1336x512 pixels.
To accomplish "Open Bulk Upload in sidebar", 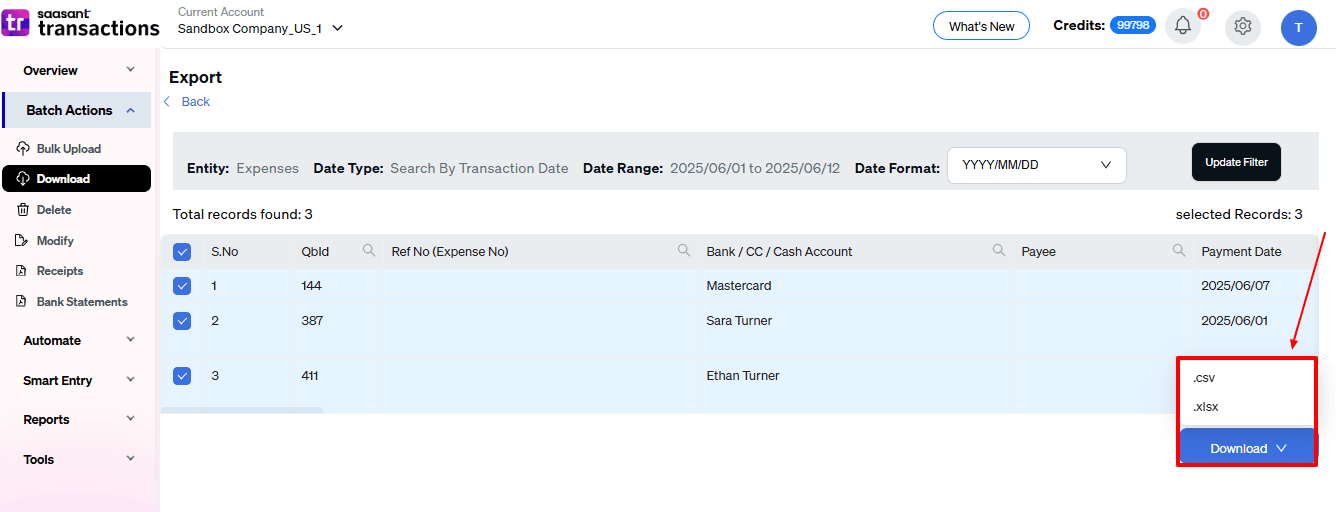I will 69,149.
